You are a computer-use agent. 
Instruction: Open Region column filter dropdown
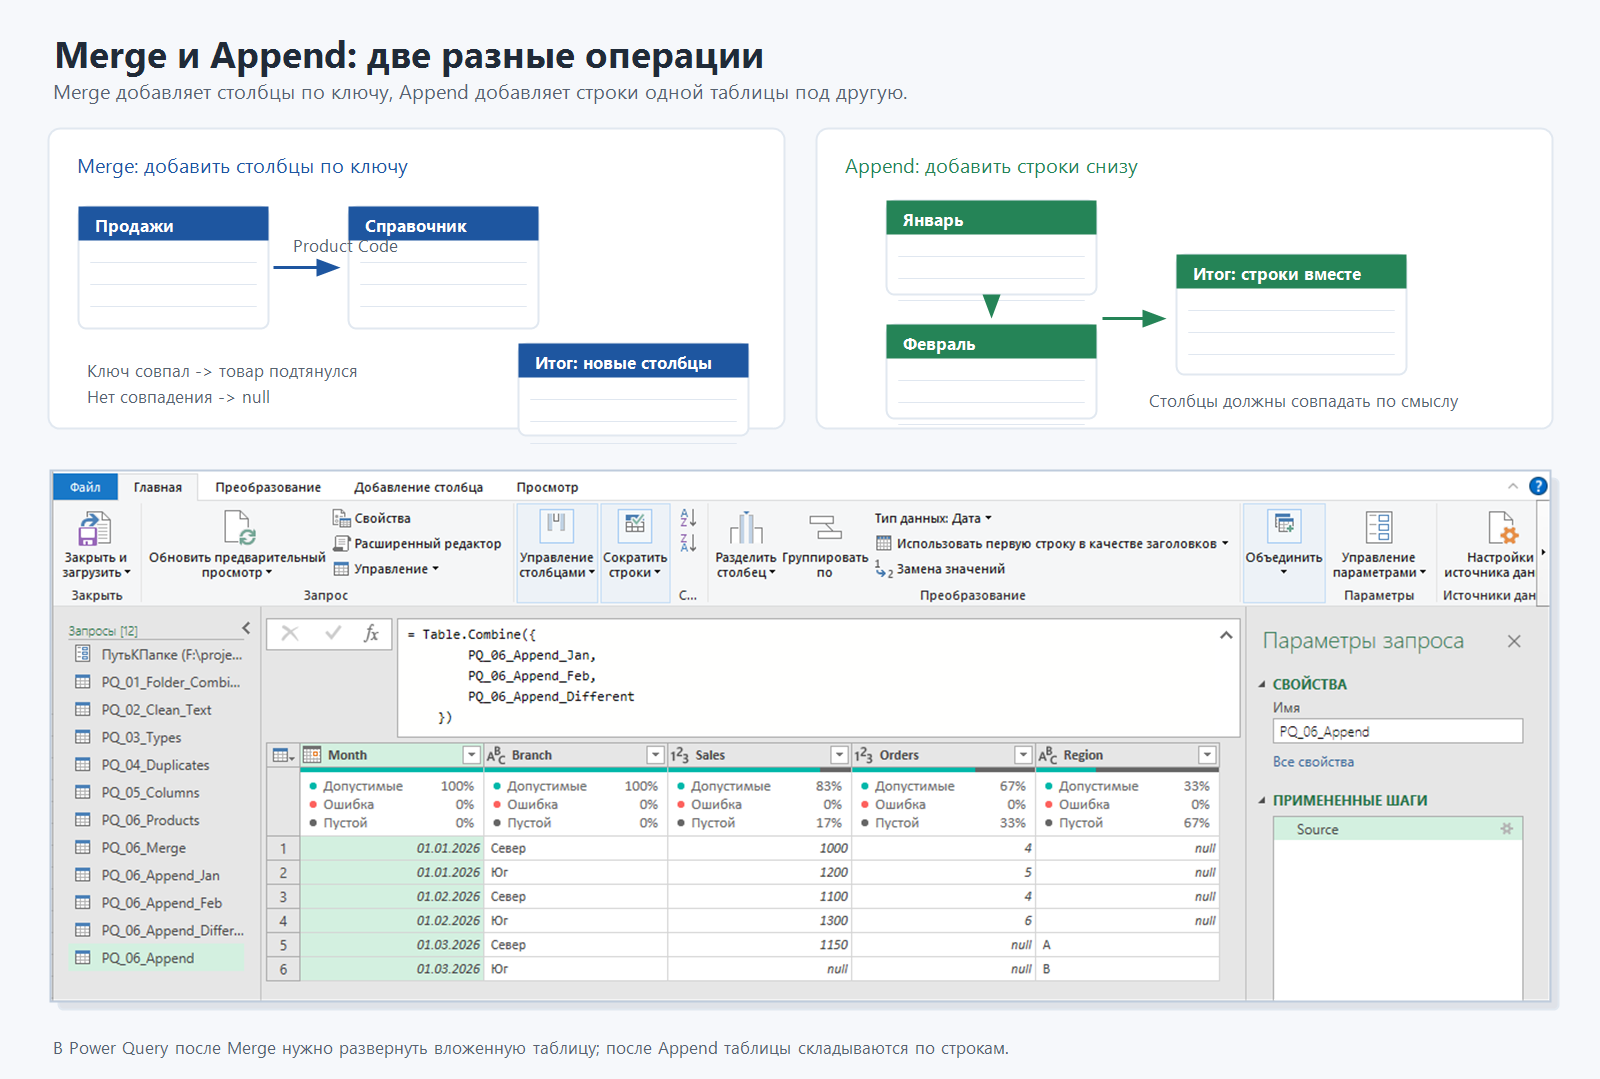click(x=1207, y=755)
